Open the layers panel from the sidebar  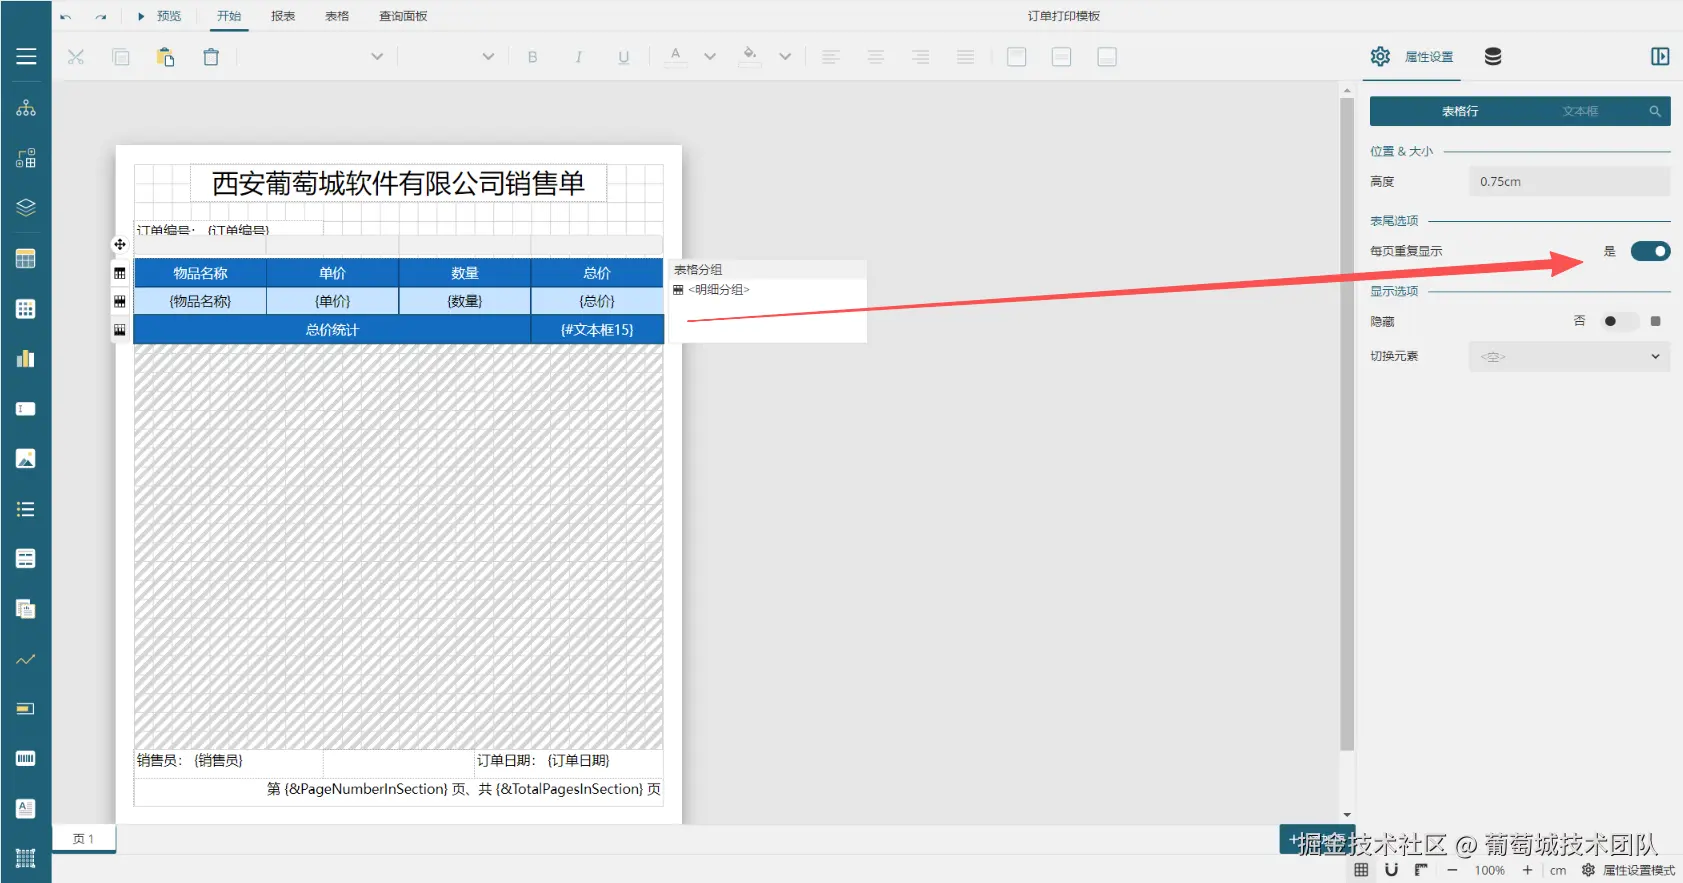[26, 208]
